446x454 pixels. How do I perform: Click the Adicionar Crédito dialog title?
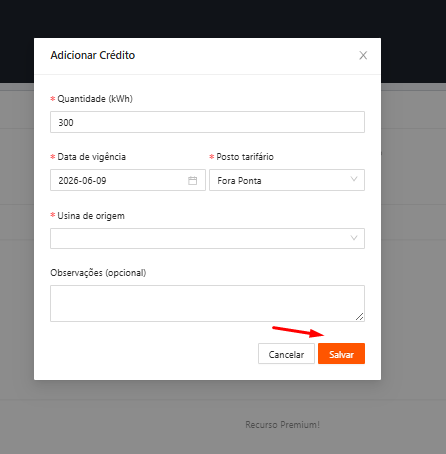click(x=93, y=55)
